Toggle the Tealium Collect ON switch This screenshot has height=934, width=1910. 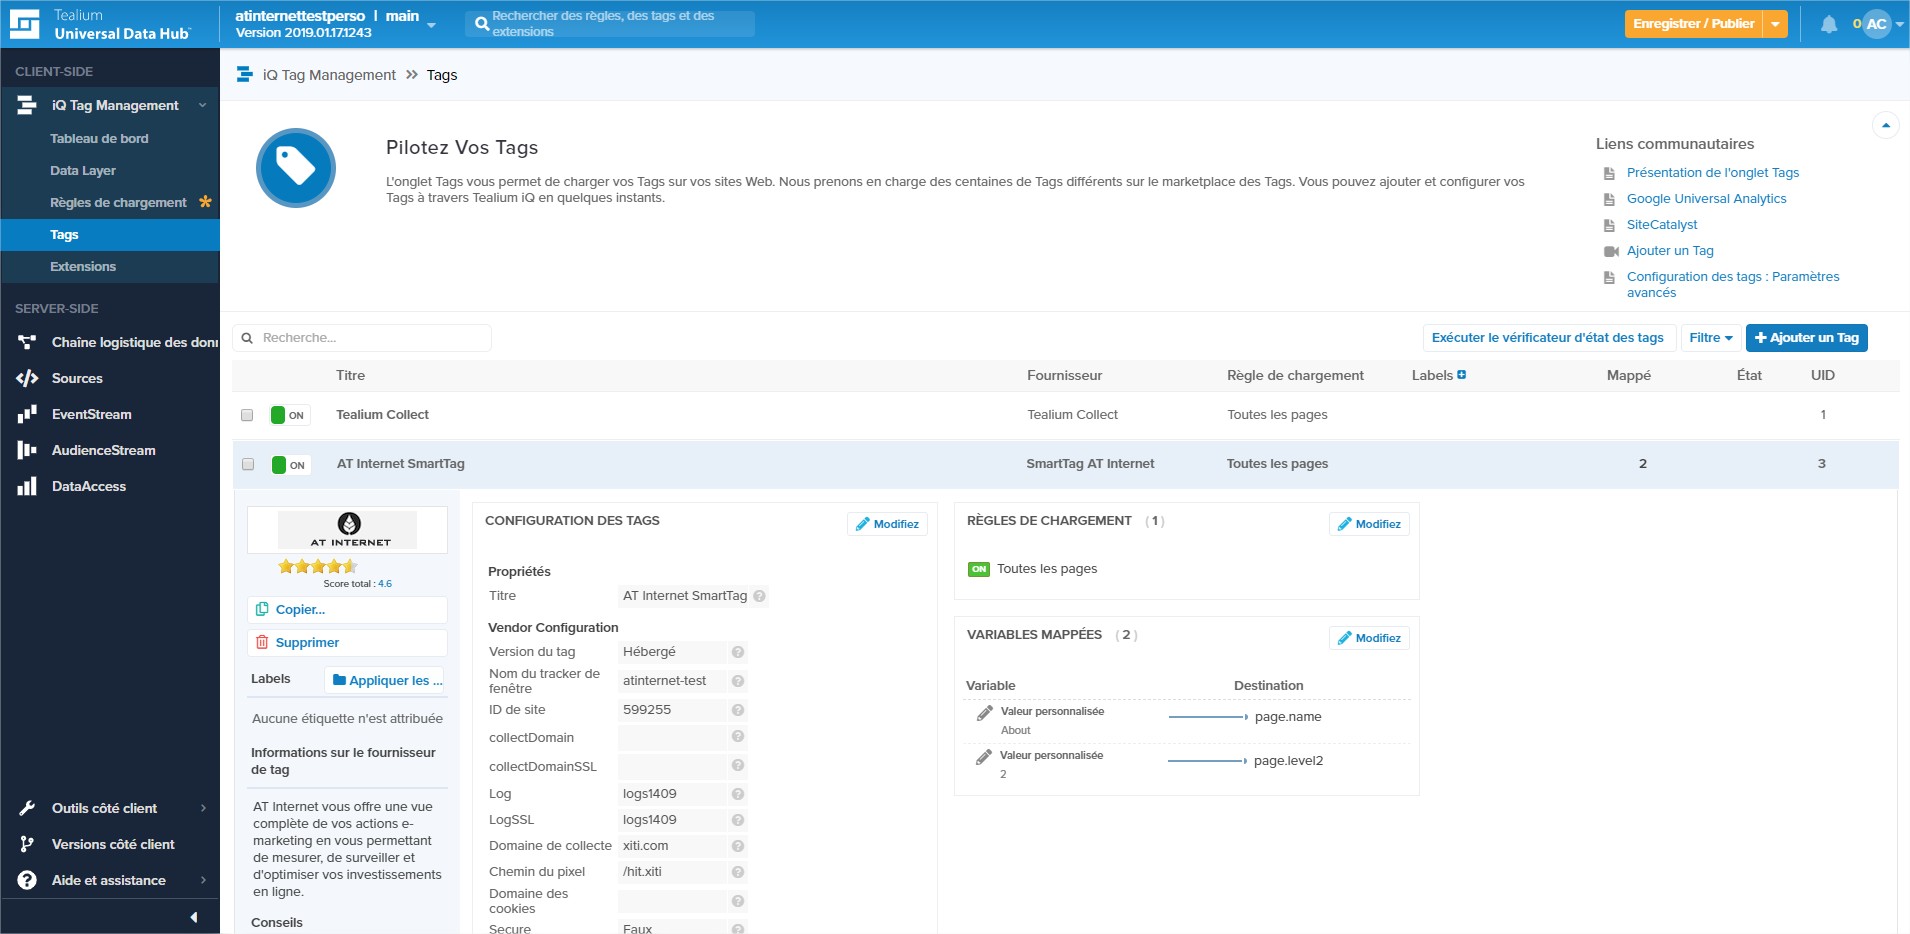pos(289,415)
